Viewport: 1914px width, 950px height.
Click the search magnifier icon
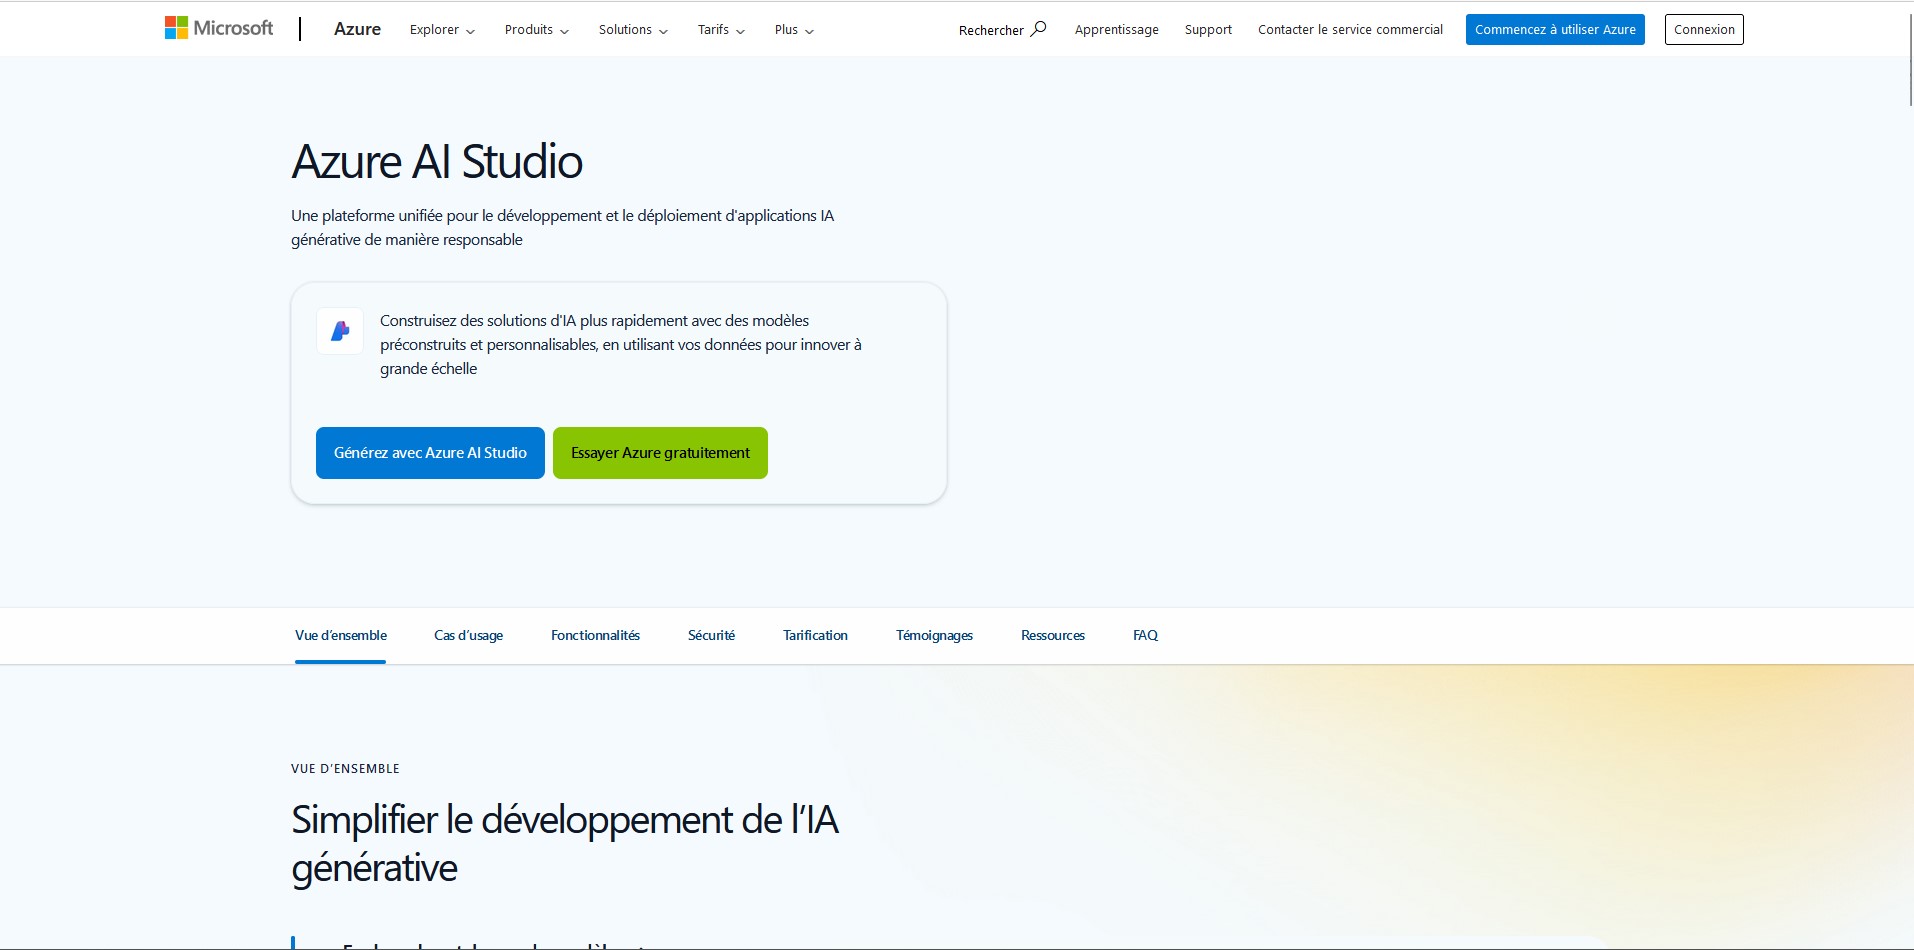[1038, 29]
